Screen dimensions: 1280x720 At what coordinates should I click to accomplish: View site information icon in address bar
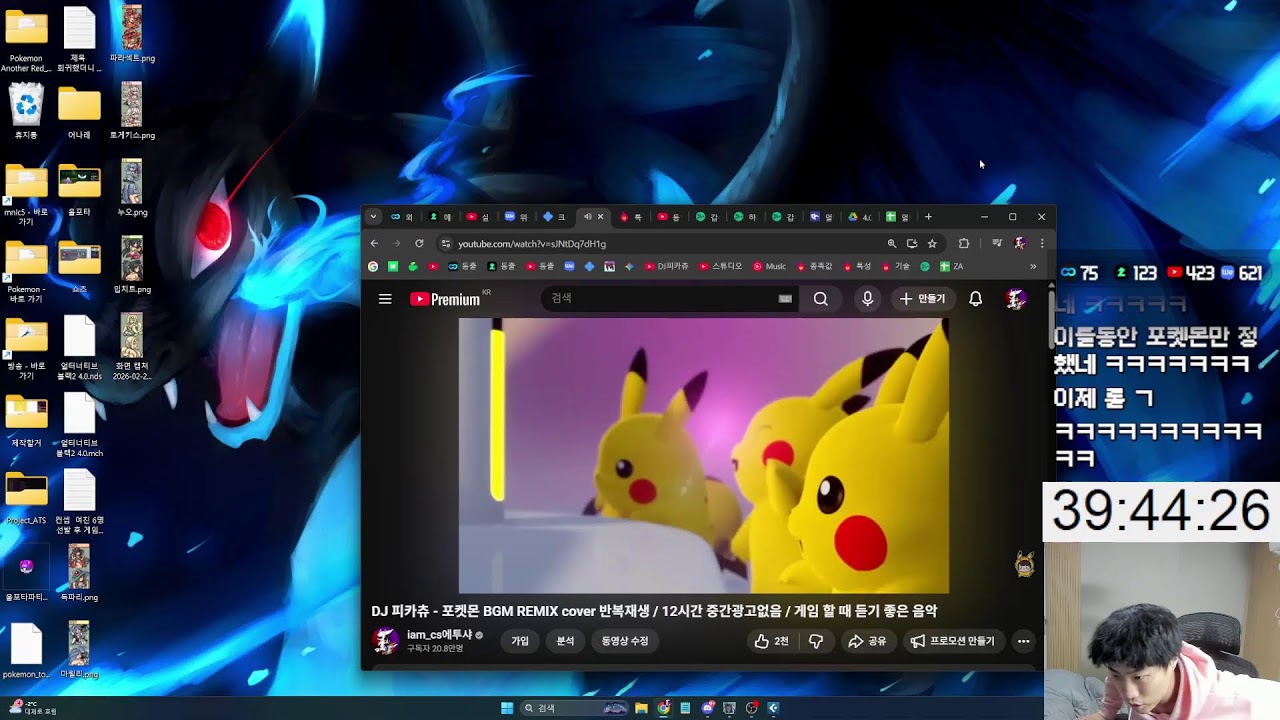pyautogui.click(x=445, y=243)
